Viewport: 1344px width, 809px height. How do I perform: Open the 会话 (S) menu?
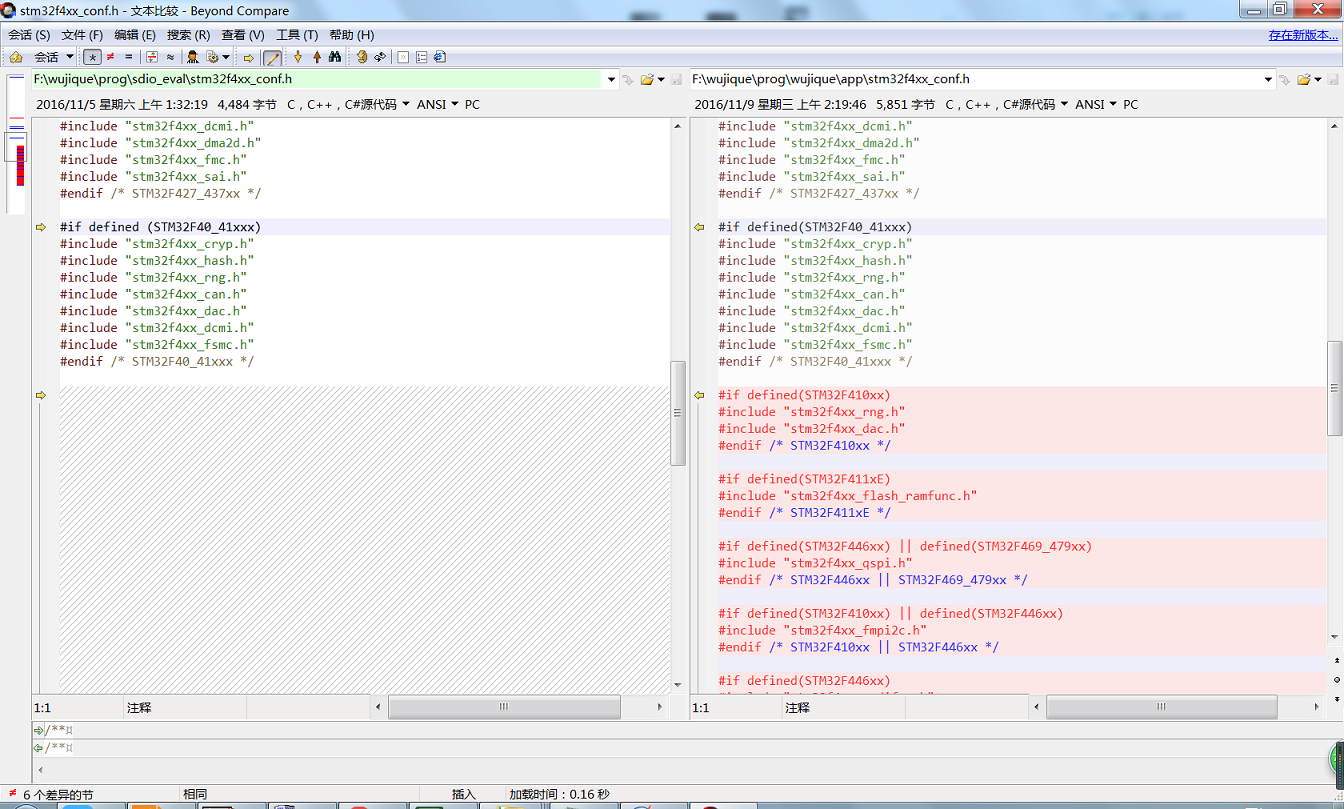[29, 35]
